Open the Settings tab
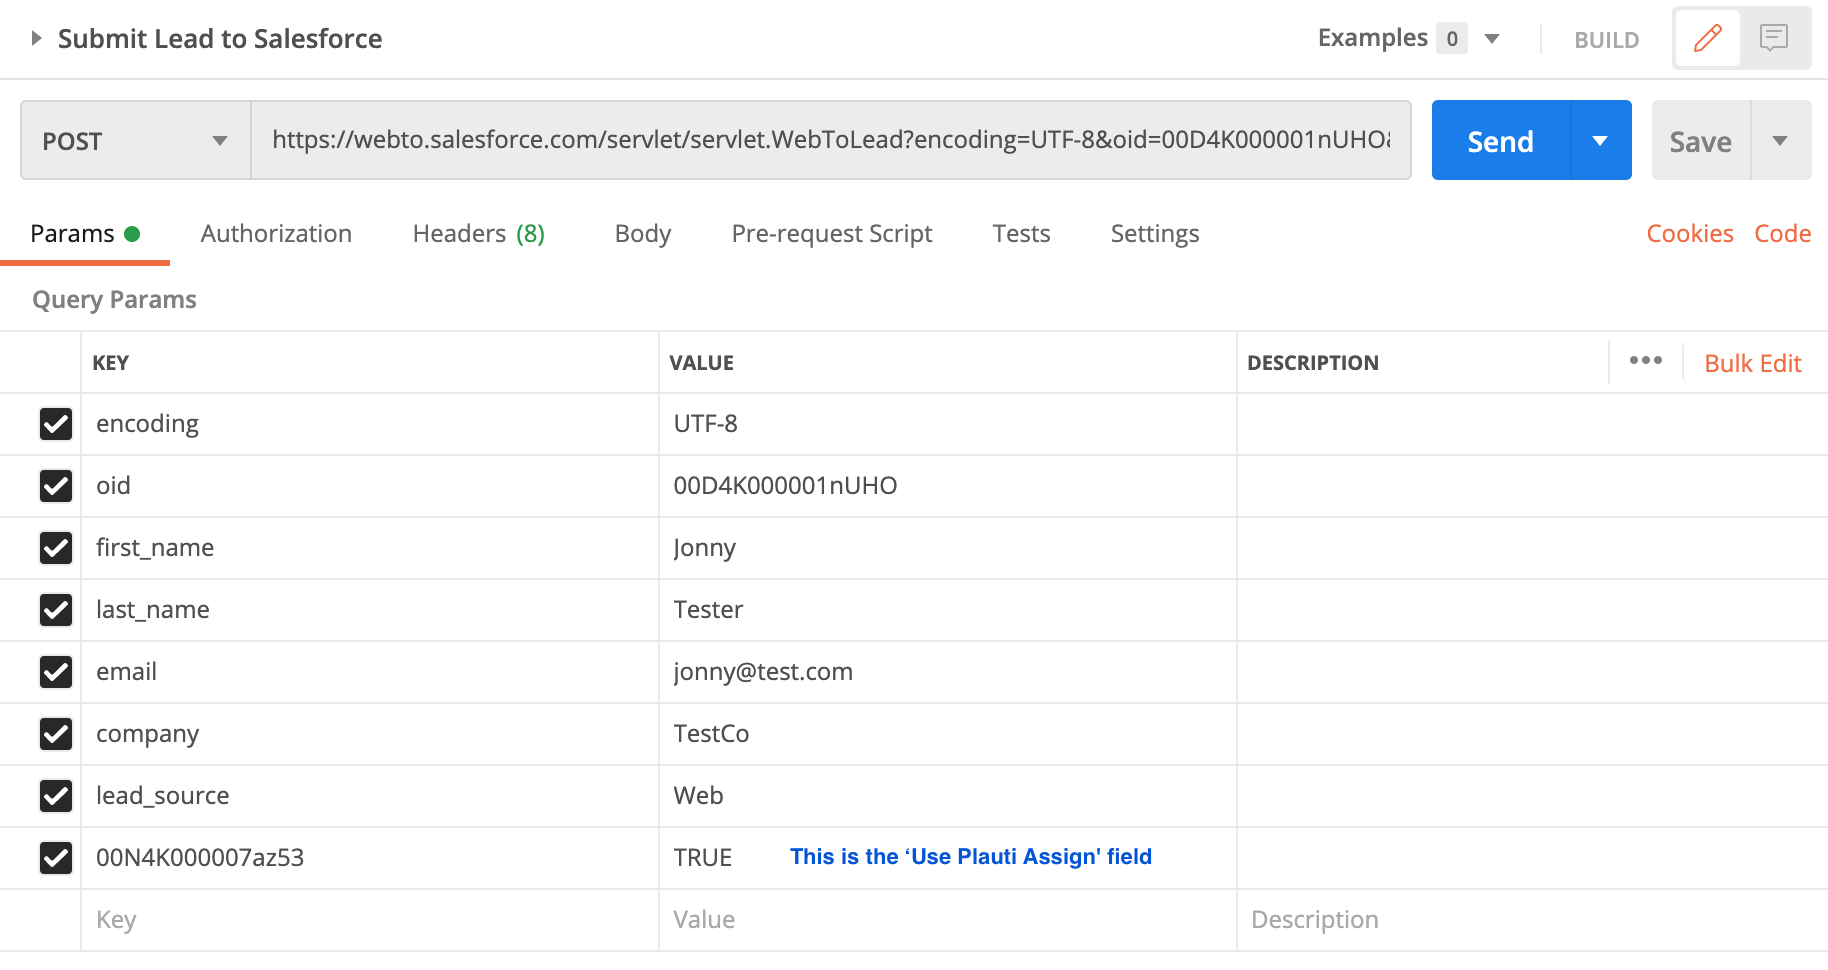The width and height of the screenshot is (1828, 970). tap(1155, 234)
